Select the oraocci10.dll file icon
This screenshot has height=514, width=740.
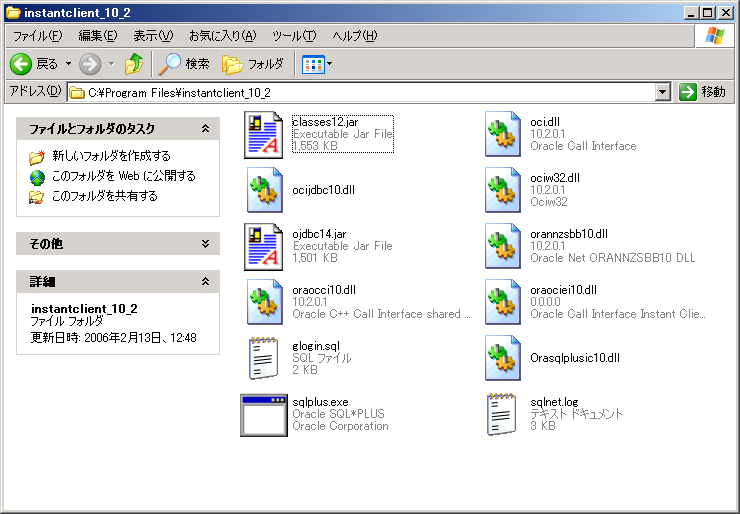[265, 302]
